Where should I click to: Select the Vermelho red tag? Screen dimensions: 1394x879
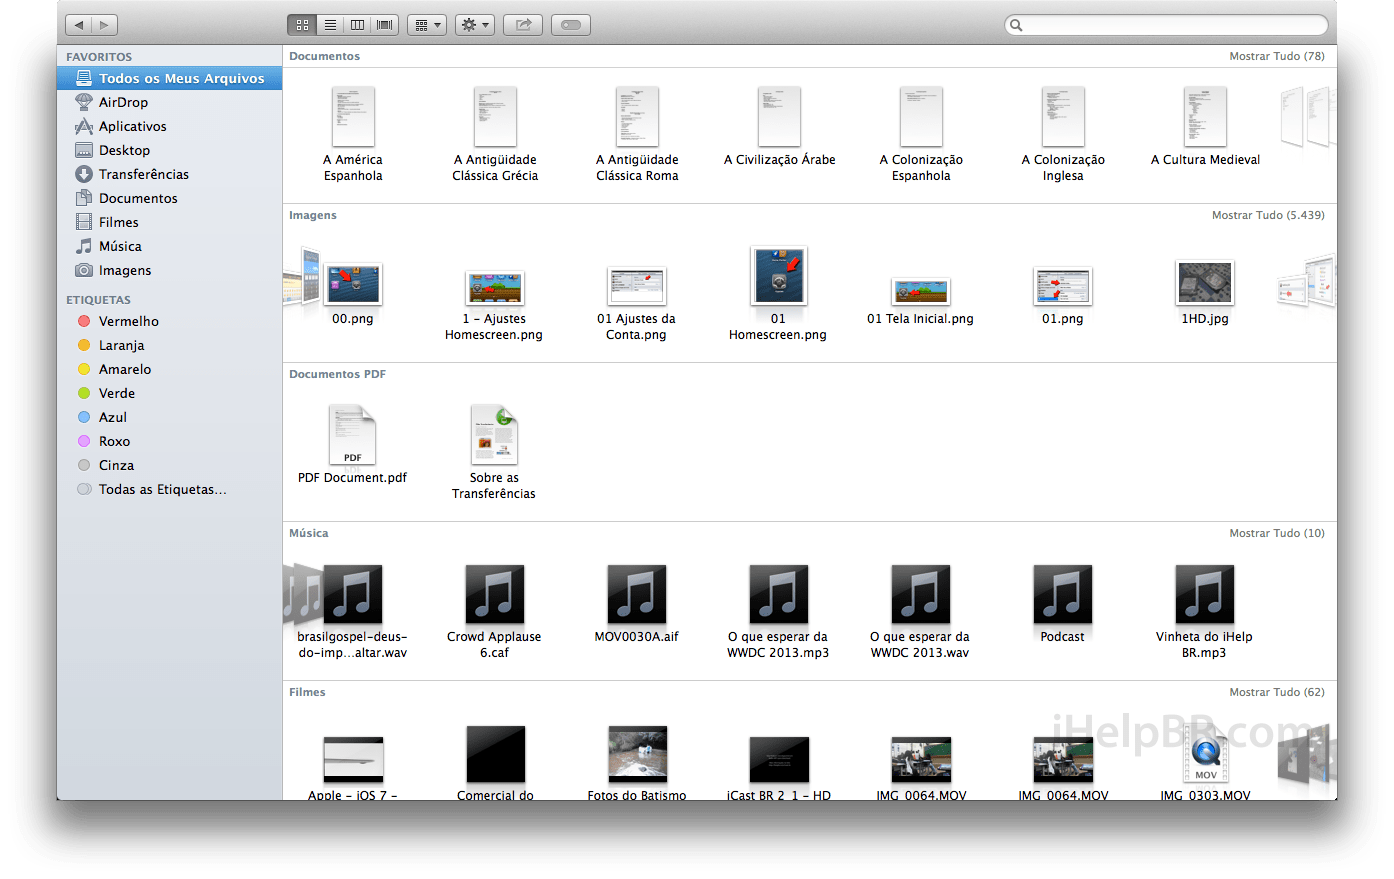point(170,321)
